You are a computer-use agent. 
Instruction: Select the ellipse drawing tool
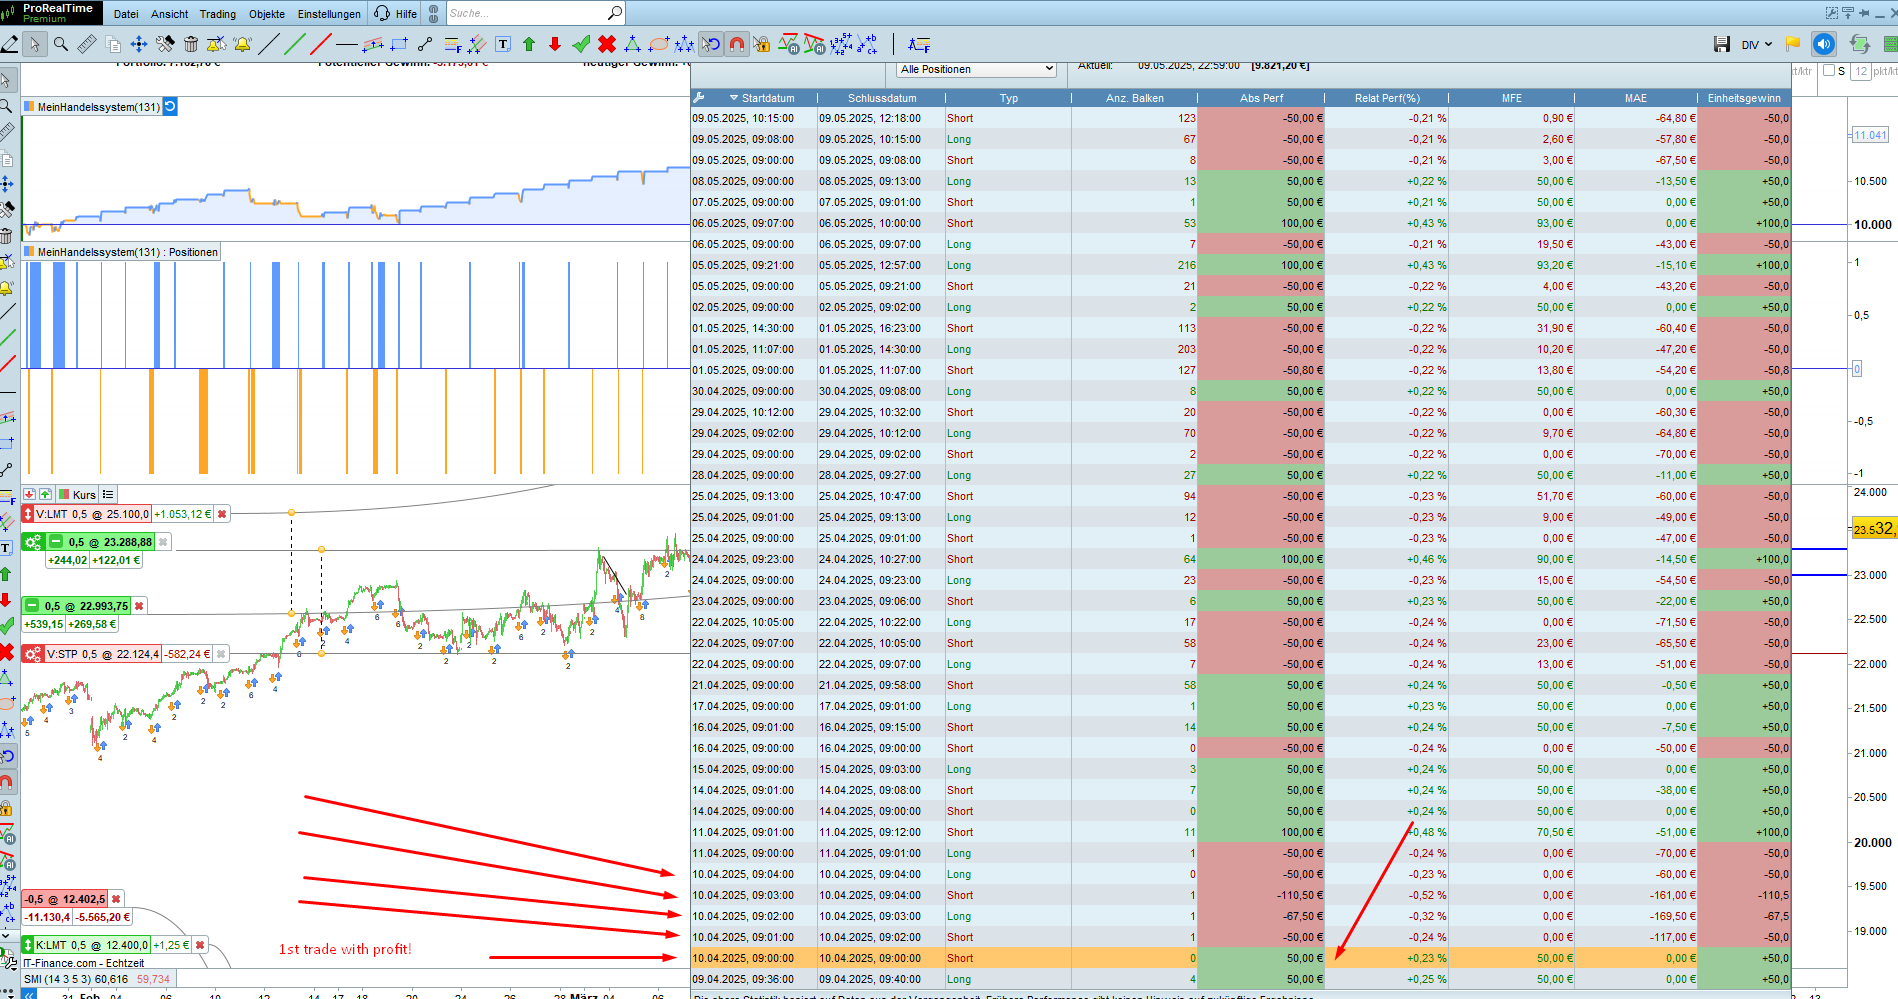(659, 44)
